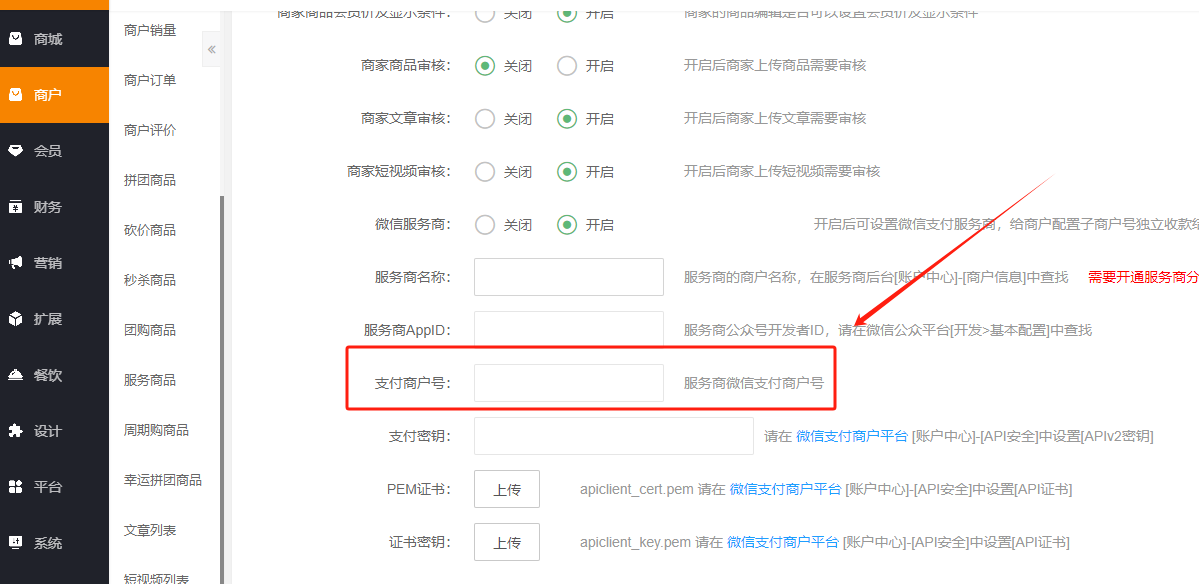Image resolution: width=1199 pixels, height=584 pixels.
Task: Click the 餐饮 dining icon in sidebar
Action: 15,375
